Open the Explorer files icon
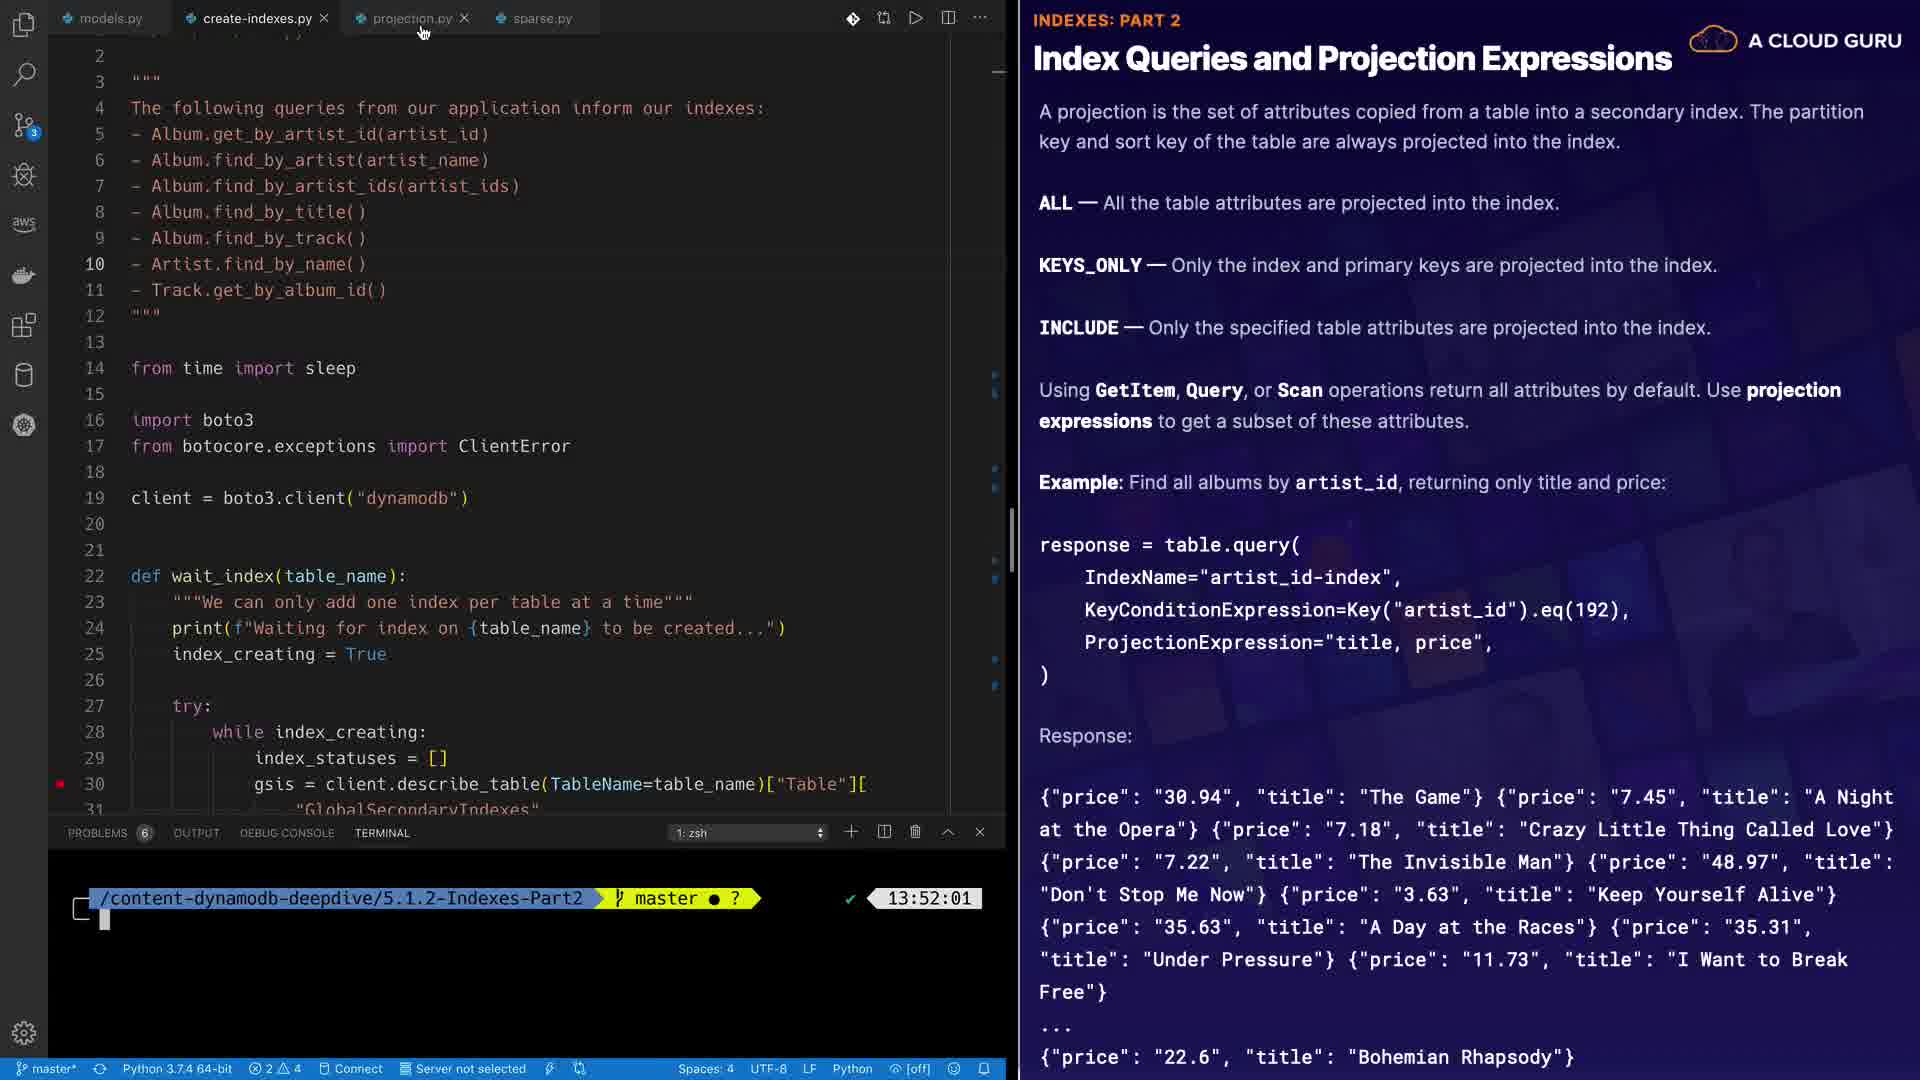The width and height of the screenshot is (1920, 1080). (24, 24)
